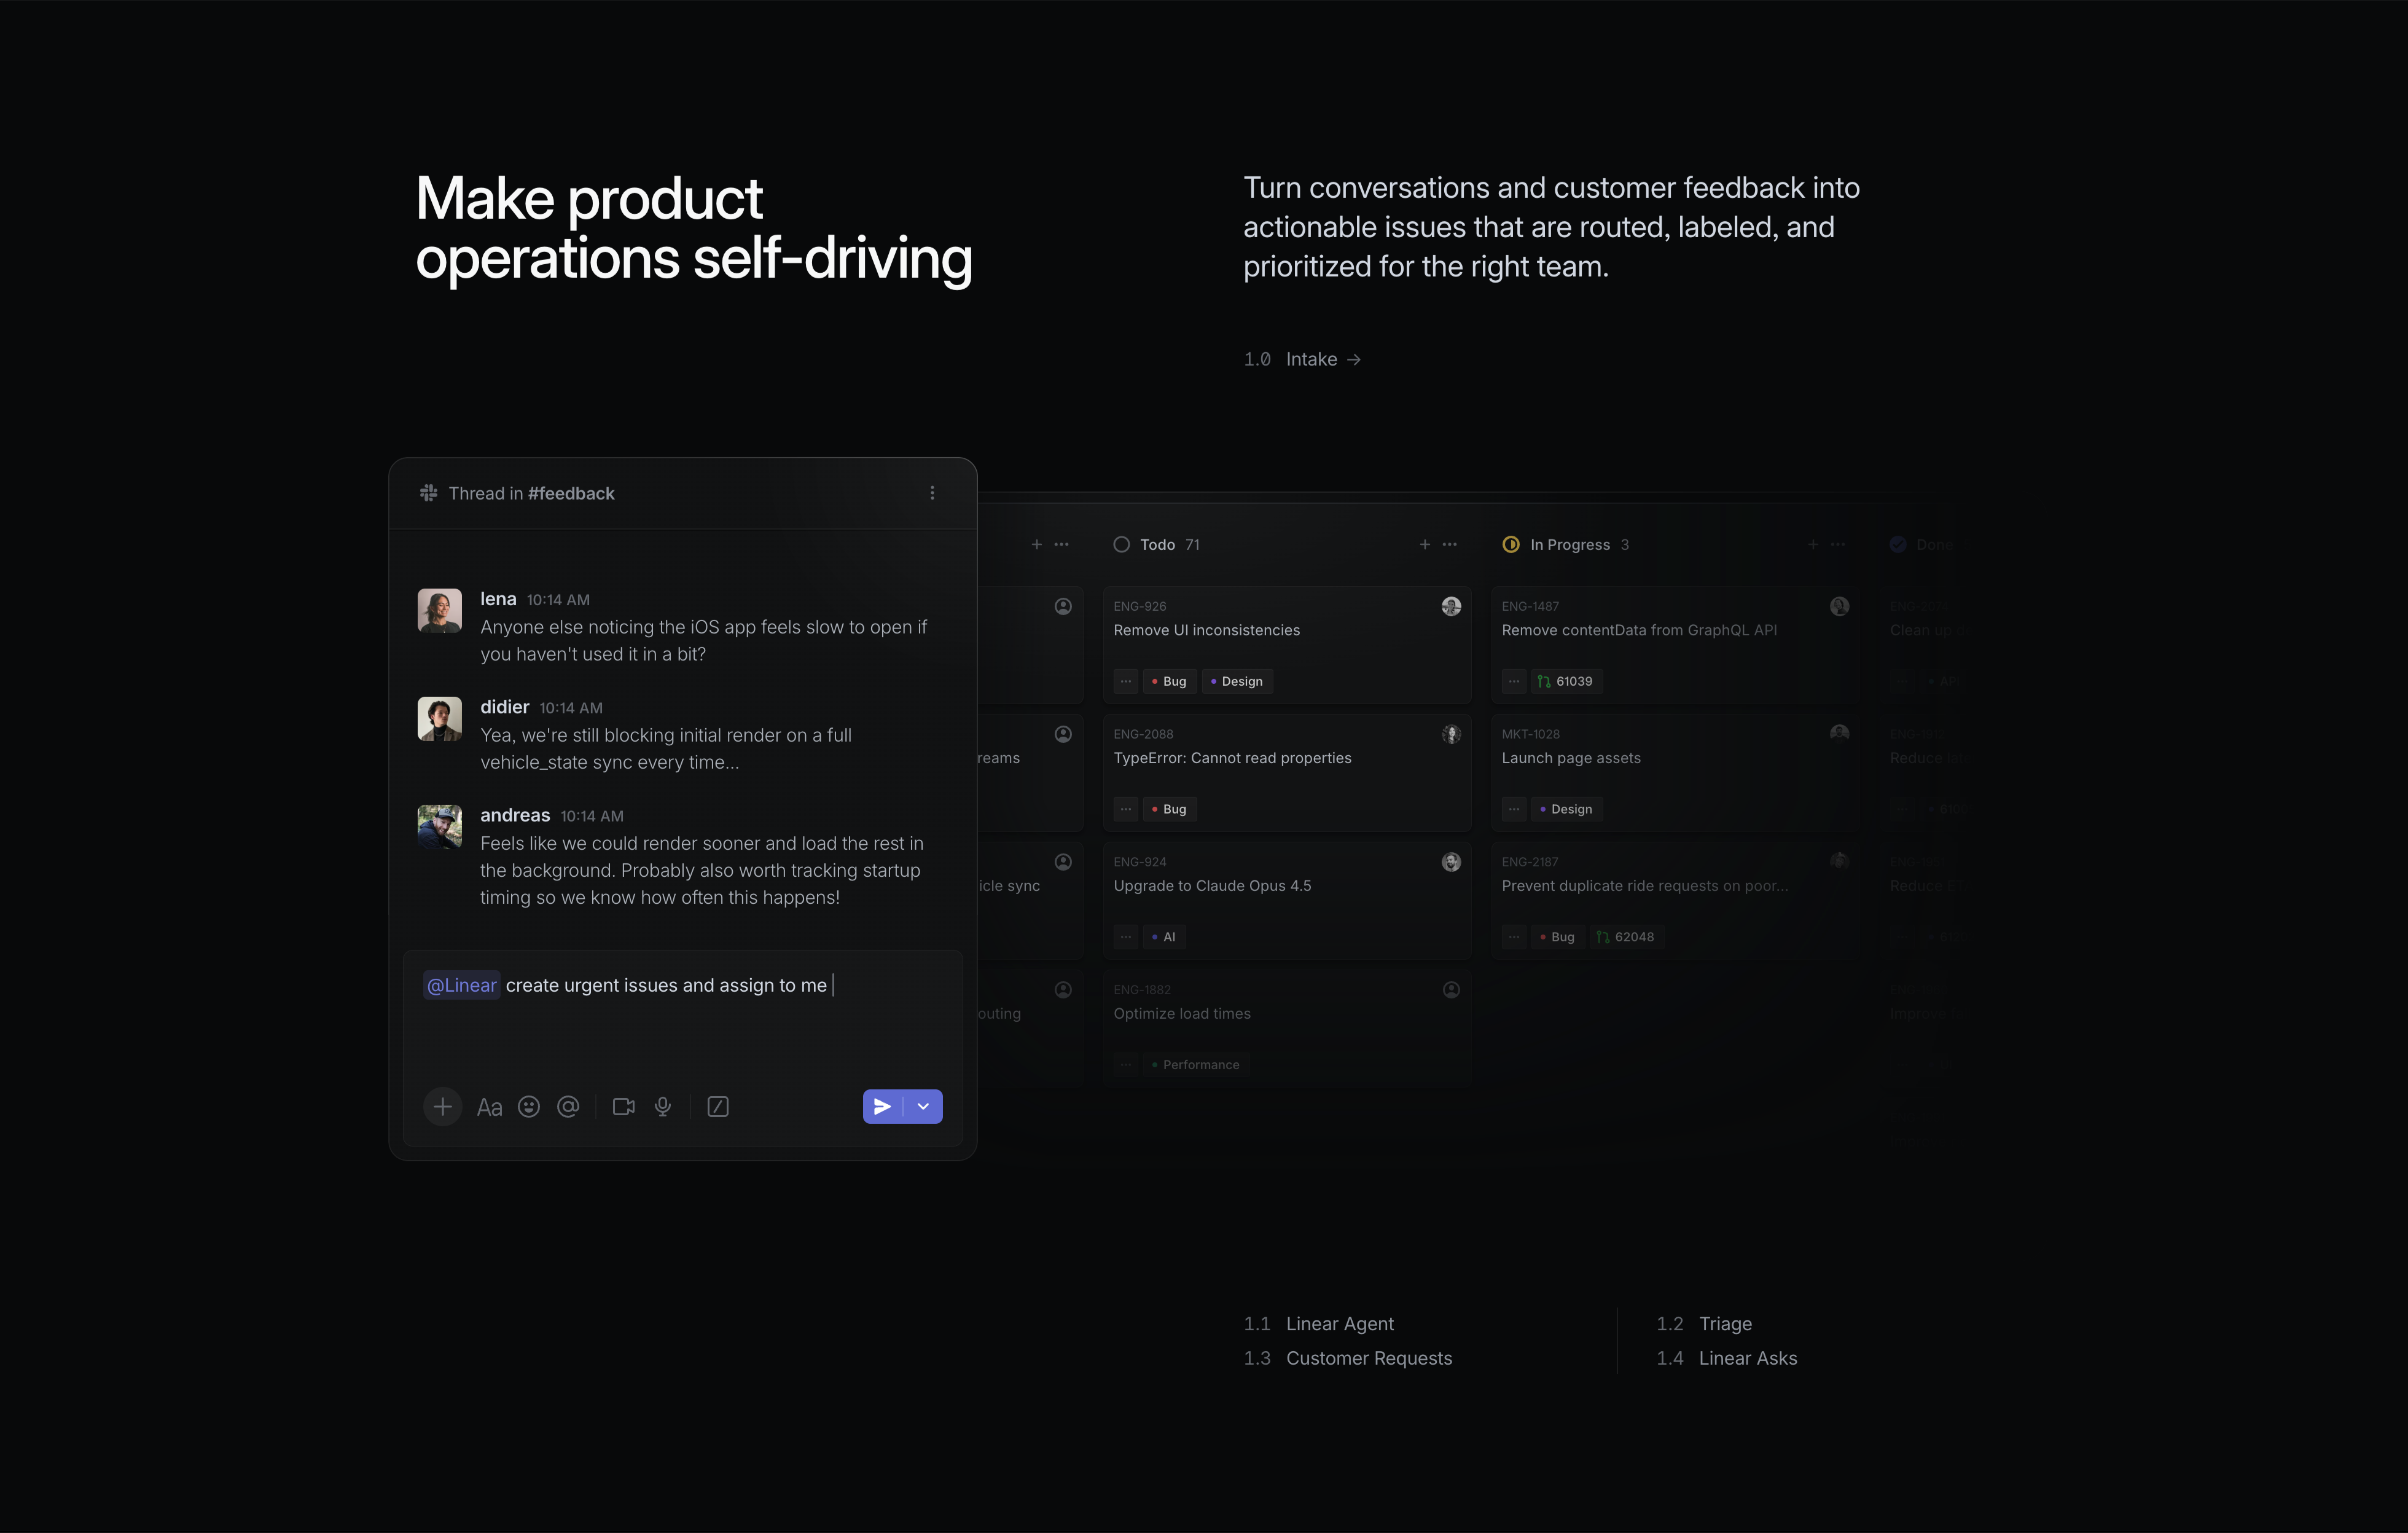The image size is (2408, 1533).
Task: Open the 1.3 Customer Requests link
Action: point(1347,1358)
